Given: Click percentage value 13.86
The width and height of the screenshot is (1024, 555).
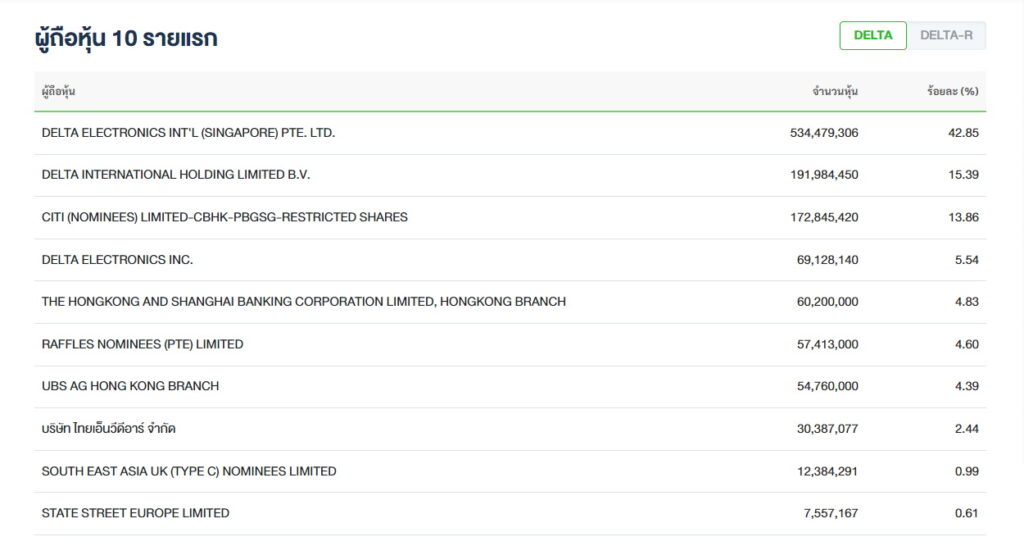Looking at the screenshot, I should [963, 217].
